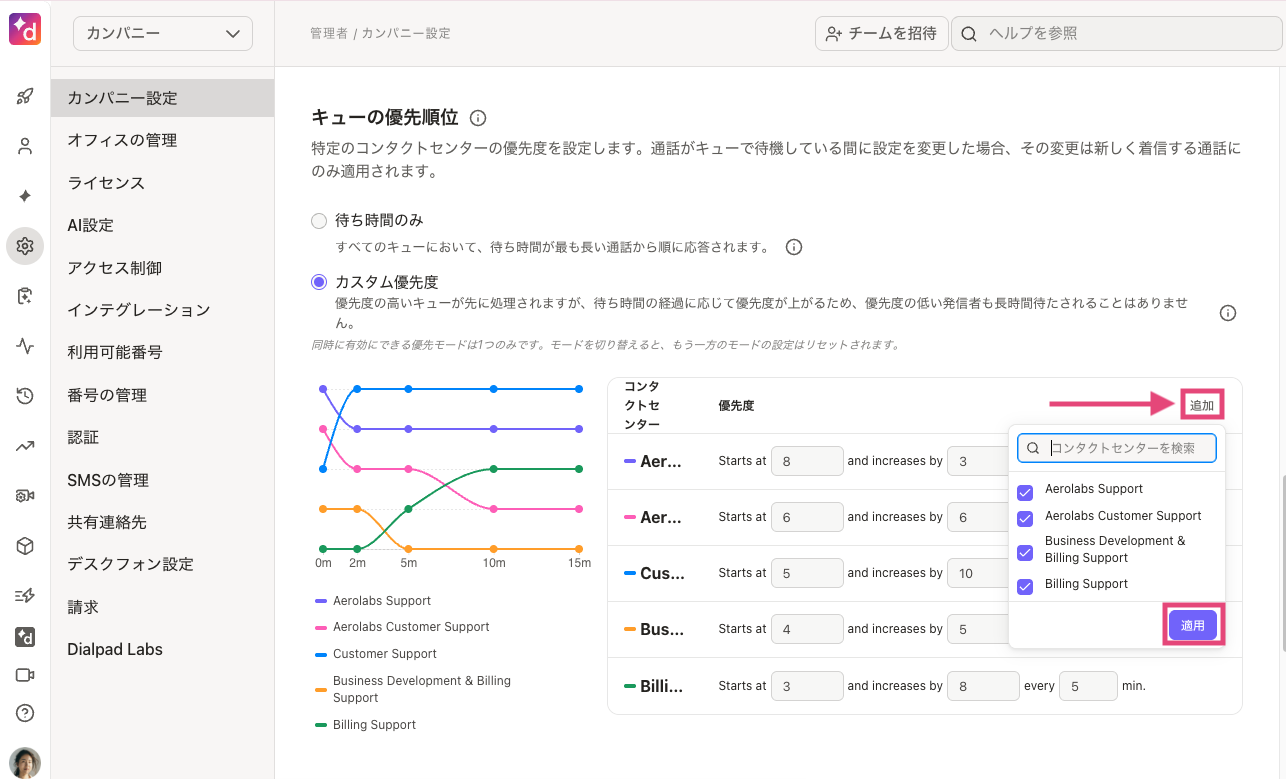This screenshot has width=1286, height=779.
Task: Uncheck Aerolabs Support checkbox
Action: coord(1025,492)
